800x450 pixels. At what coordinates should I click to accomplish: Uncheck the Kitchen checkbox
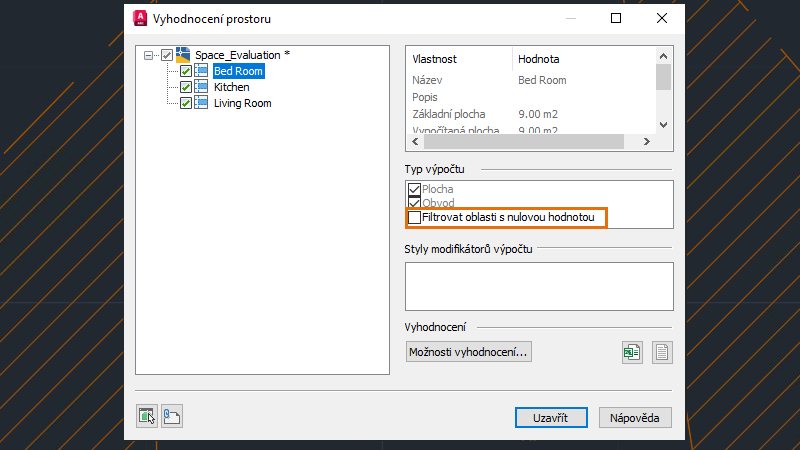(x=186, y=87)
